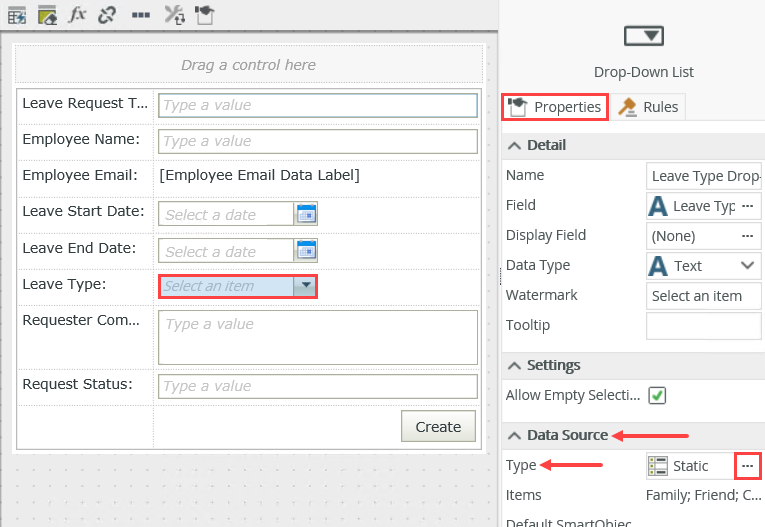
Task: Switch to the Rules tab
Action: (648, 107)
